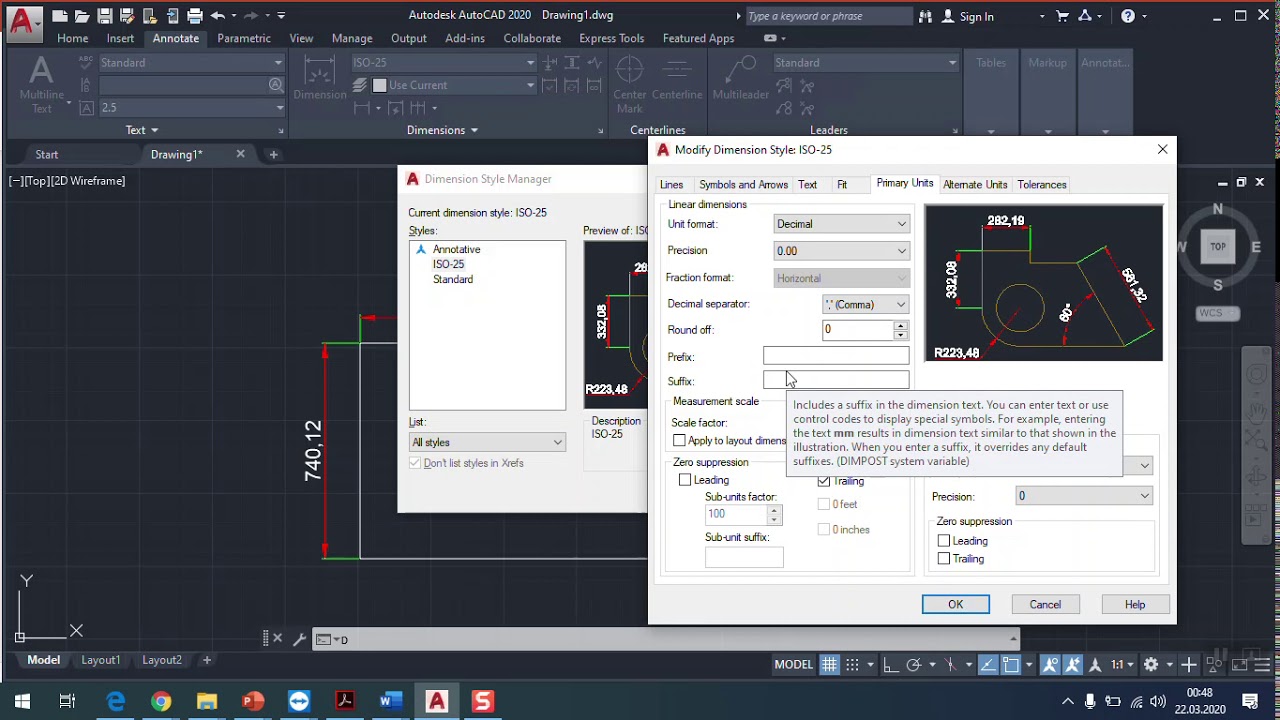Open the angular Precision dropdown showing 0
Screen dimensions: 1280x720
pos(1084,496)
